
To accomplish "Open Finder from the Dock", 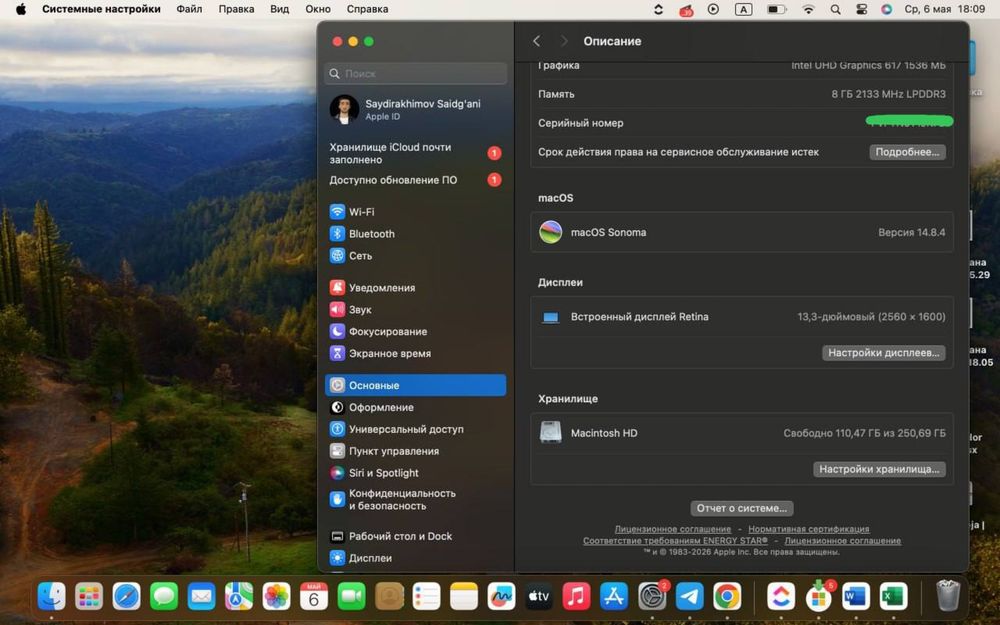I will (51, 597).
